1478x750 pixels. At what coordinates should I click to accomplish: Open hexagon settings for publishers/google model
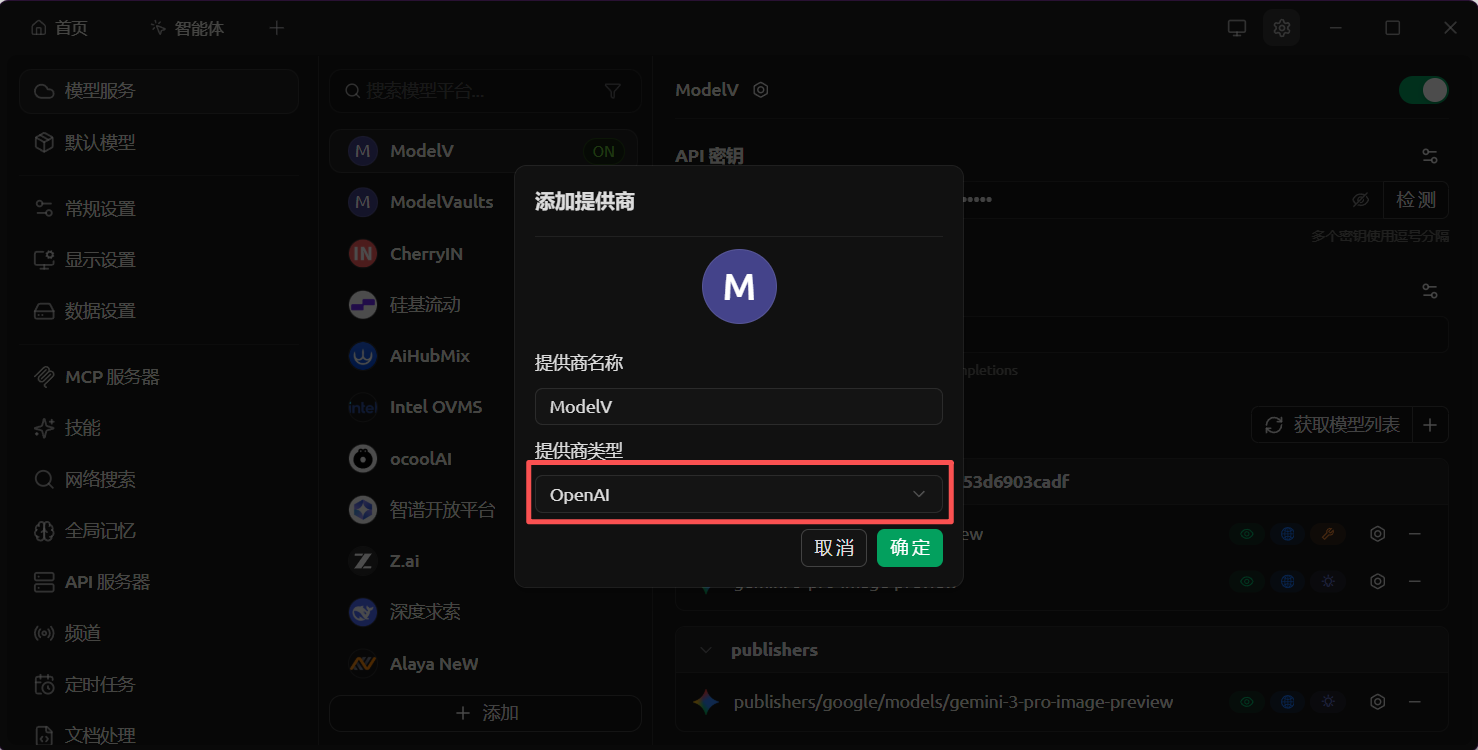tap(1377, 702)
